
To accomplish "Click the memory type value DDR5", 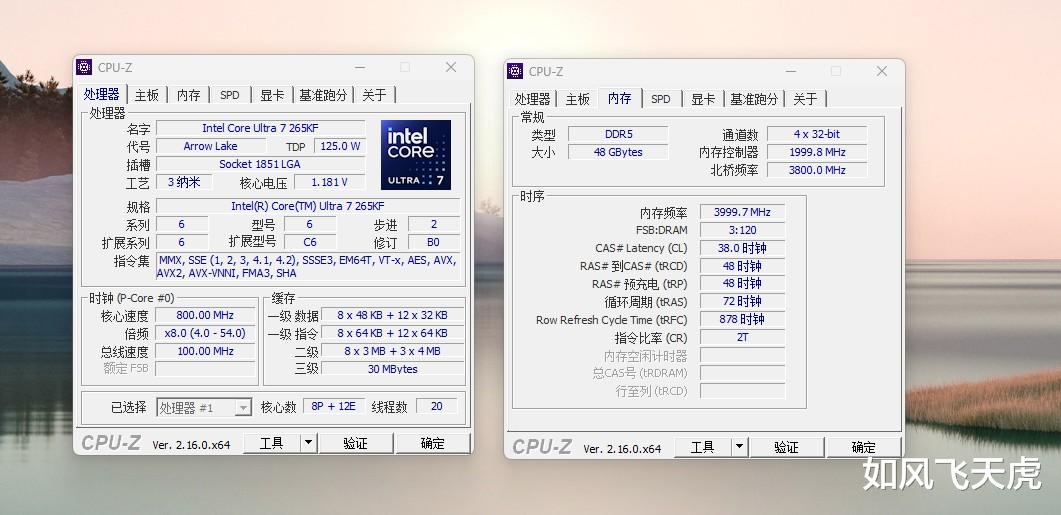I will coord(618,134).
